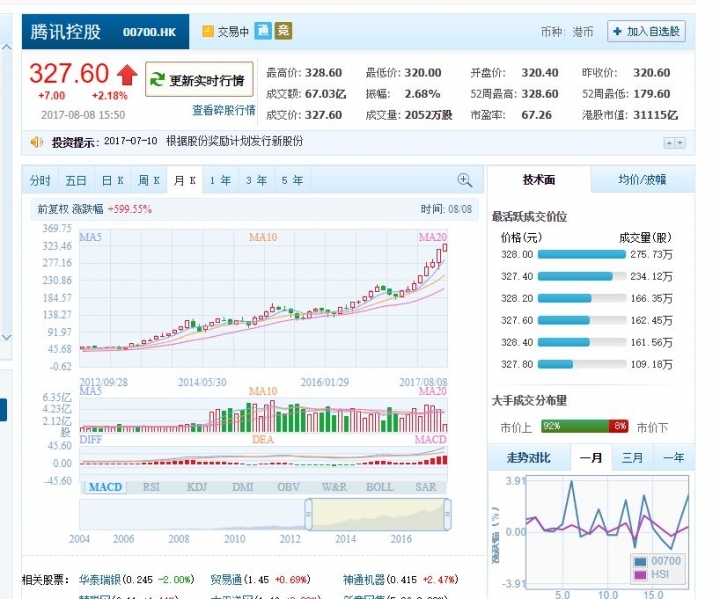Click the yellow trading status icon
Screen dimensions: 720x599
click(208, 31)
